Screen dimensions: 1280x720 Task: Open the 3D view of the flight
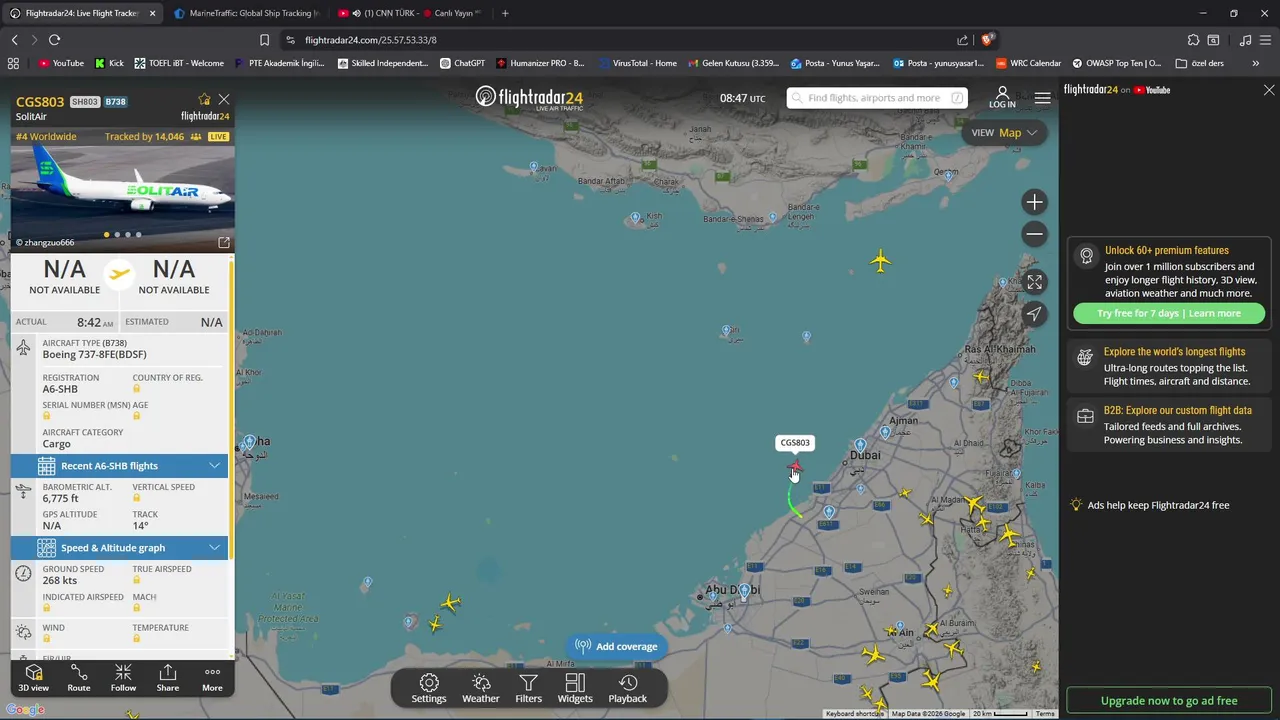click(33, 678)
